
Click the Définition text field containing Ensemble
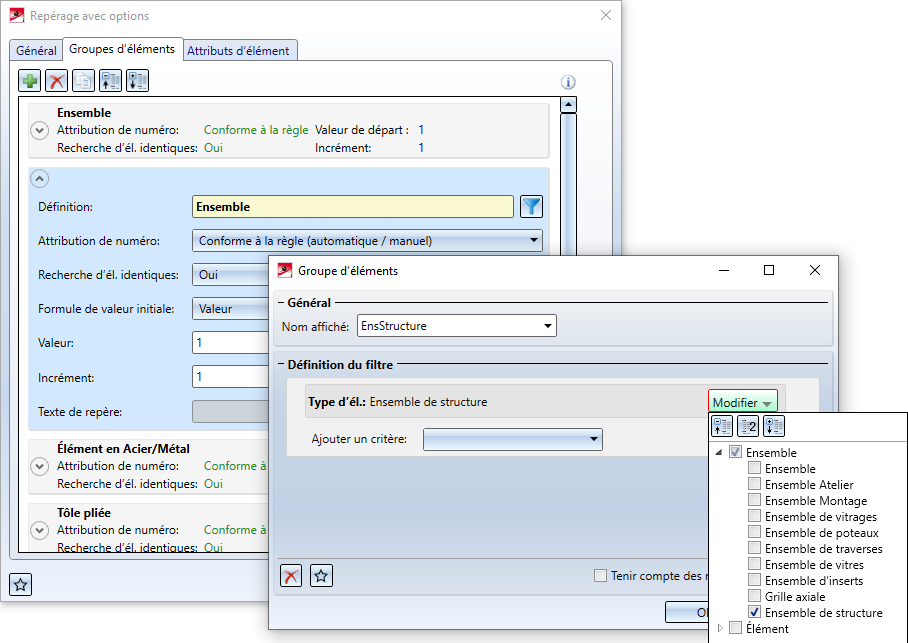point(352,207)
